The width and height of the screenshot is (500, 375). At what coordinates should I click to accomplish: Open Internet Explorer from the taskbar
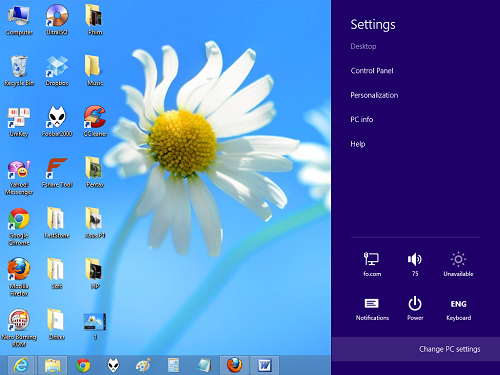tap(21, 365)
